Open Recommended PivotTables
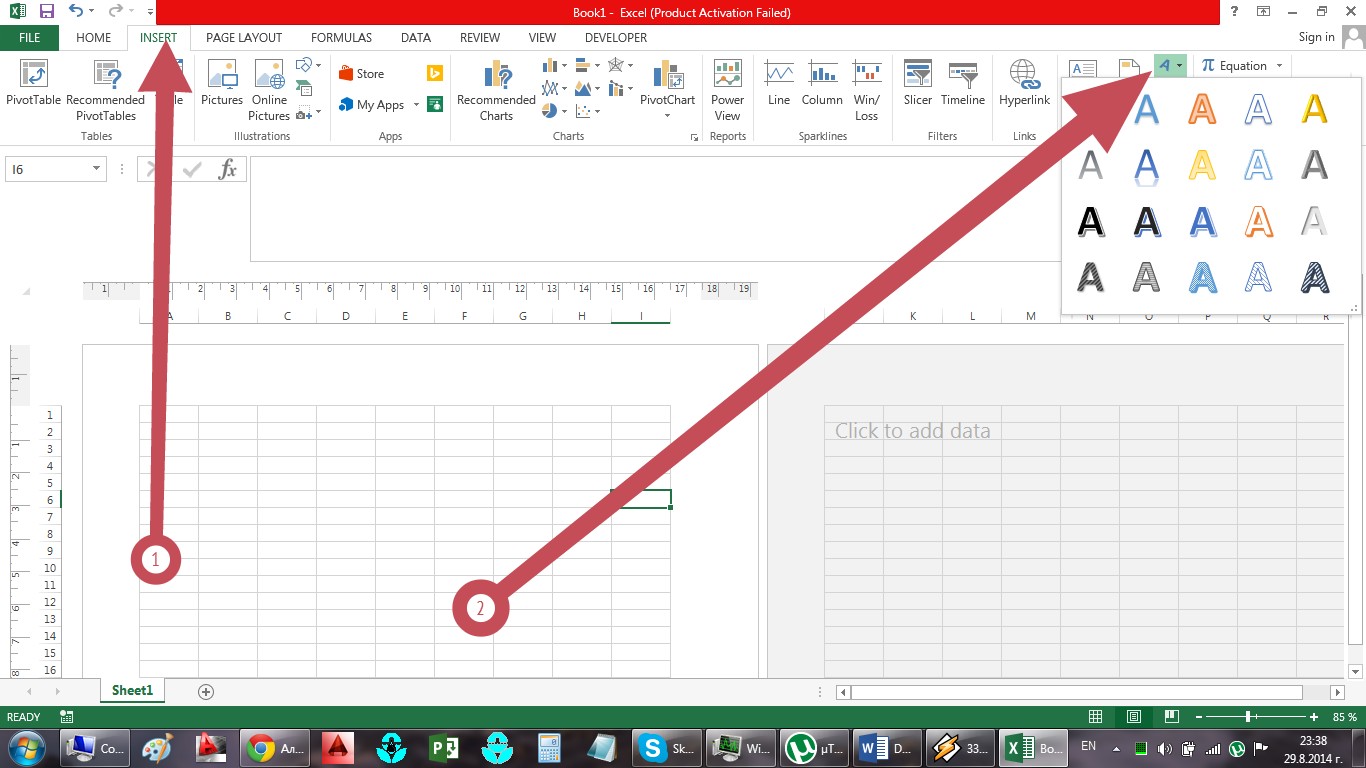The width and height of the screenshot is (1366, 768). tap(106, 90)
